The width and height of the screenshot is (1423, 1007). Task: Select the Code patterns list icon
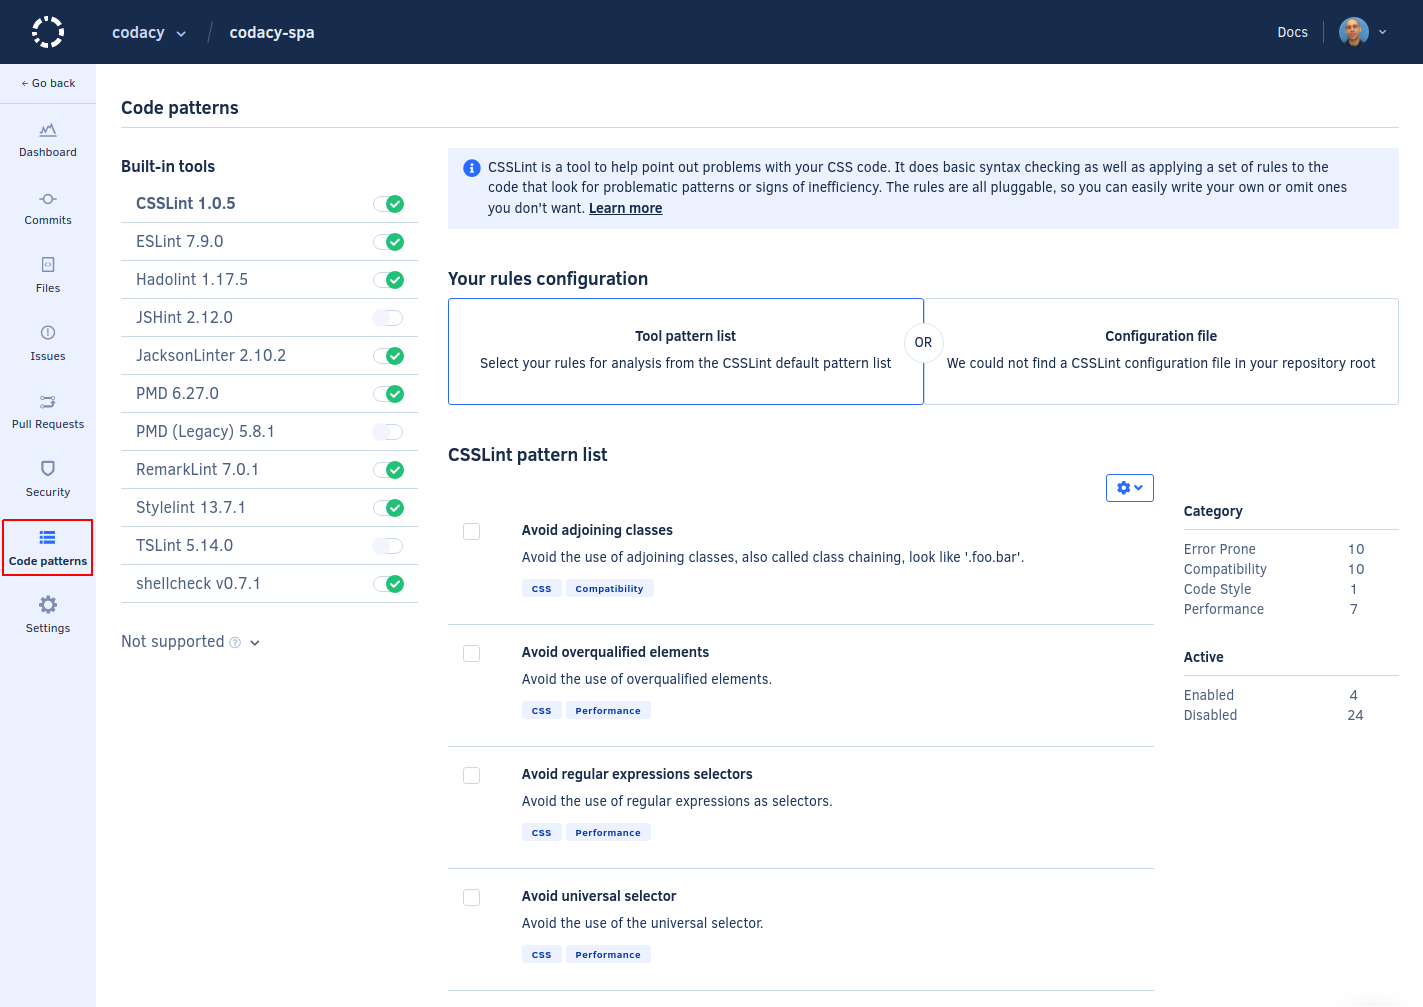click(x=48, y=538)
